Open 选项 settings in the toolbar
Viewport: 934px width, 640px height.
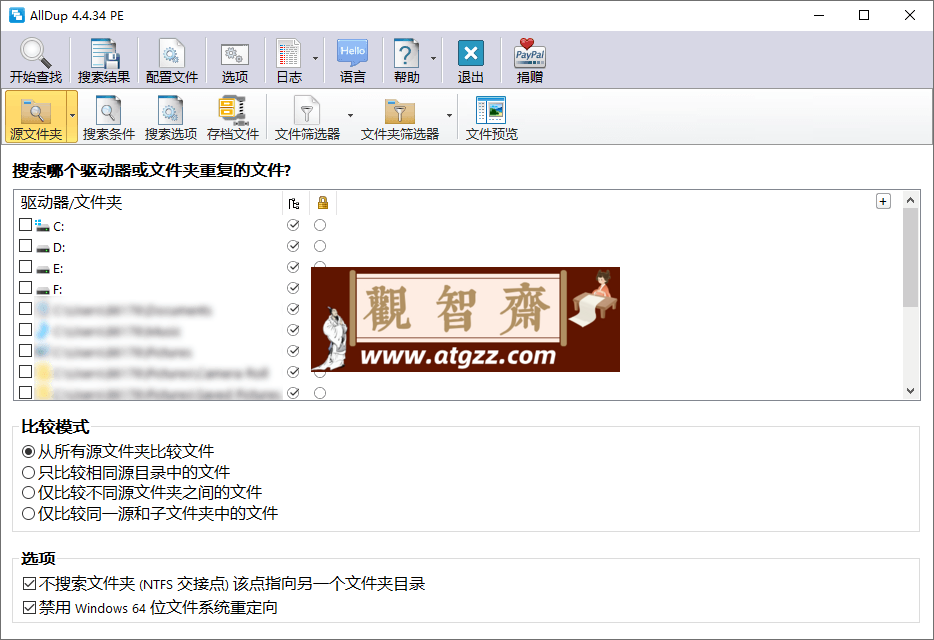(x=235, y=60)
